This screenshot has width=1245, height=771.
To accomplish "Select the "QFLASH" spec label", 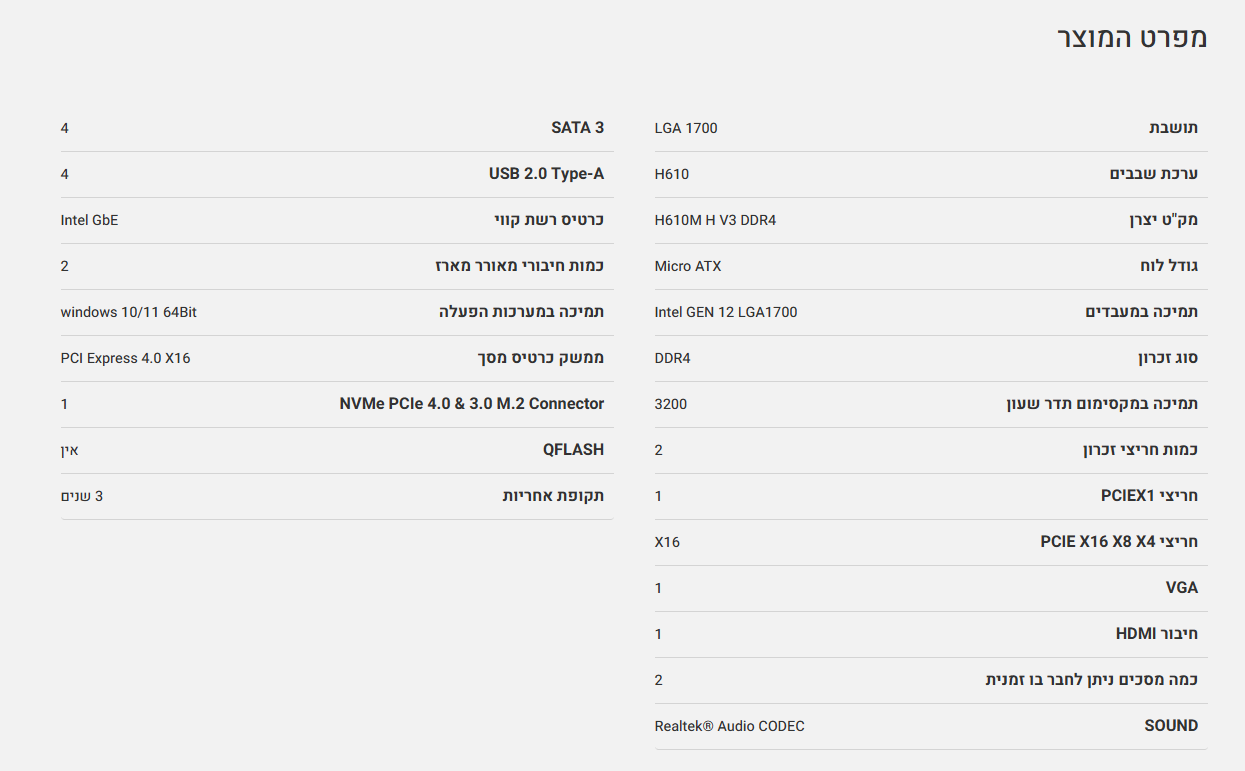I will pyautogui.click(x=573, y=450).
